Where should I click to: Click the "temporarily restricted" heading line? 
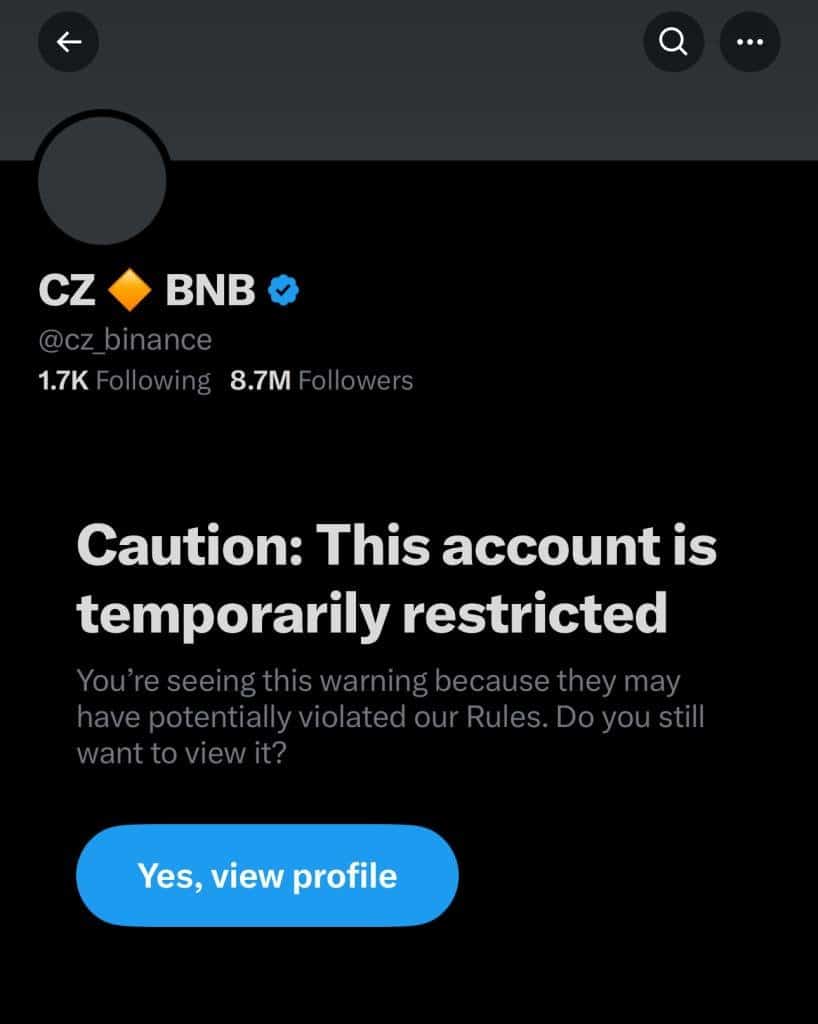click(372, 611)
